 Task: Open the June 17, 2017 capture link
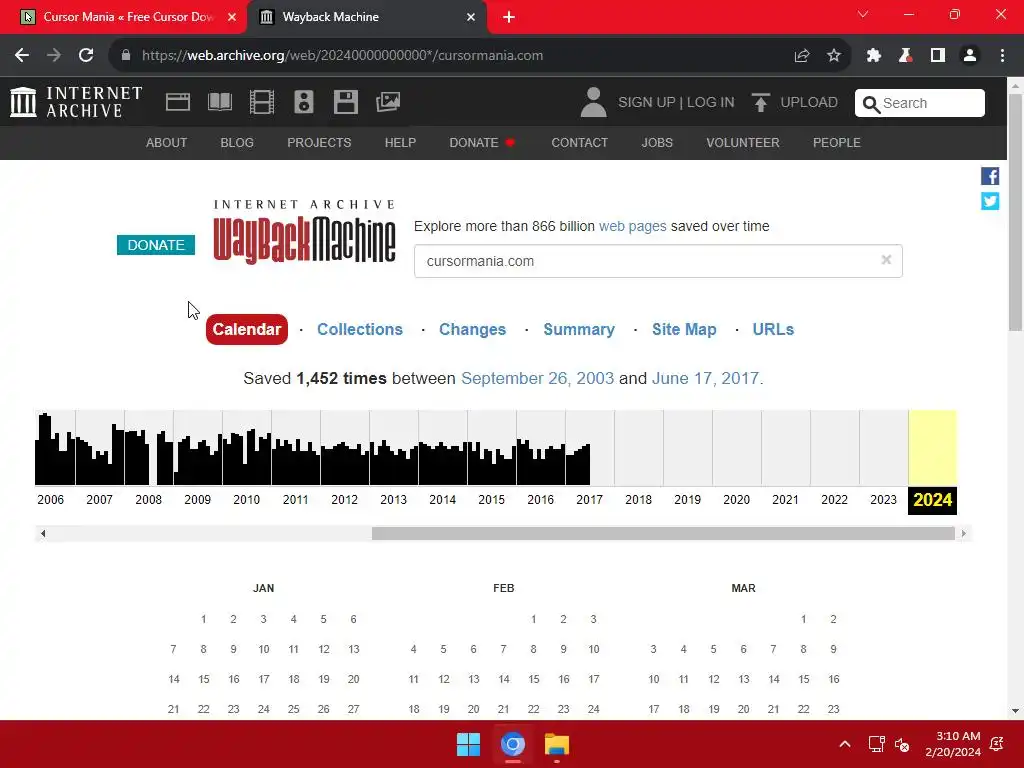coord(705,378)
